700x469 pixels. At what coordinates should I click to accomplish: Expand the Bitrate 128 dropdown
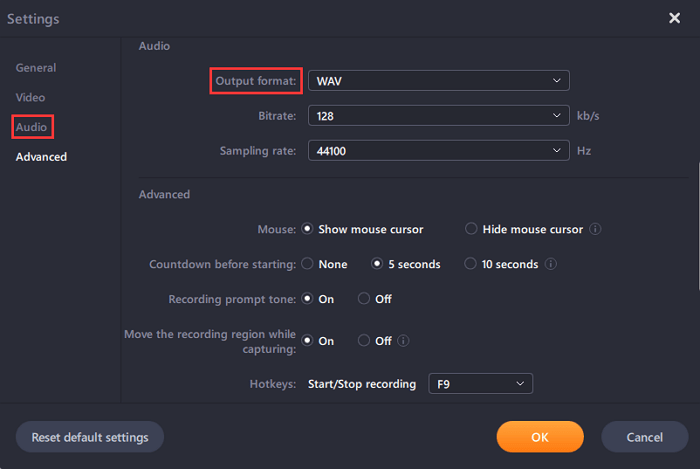[438, 116]
